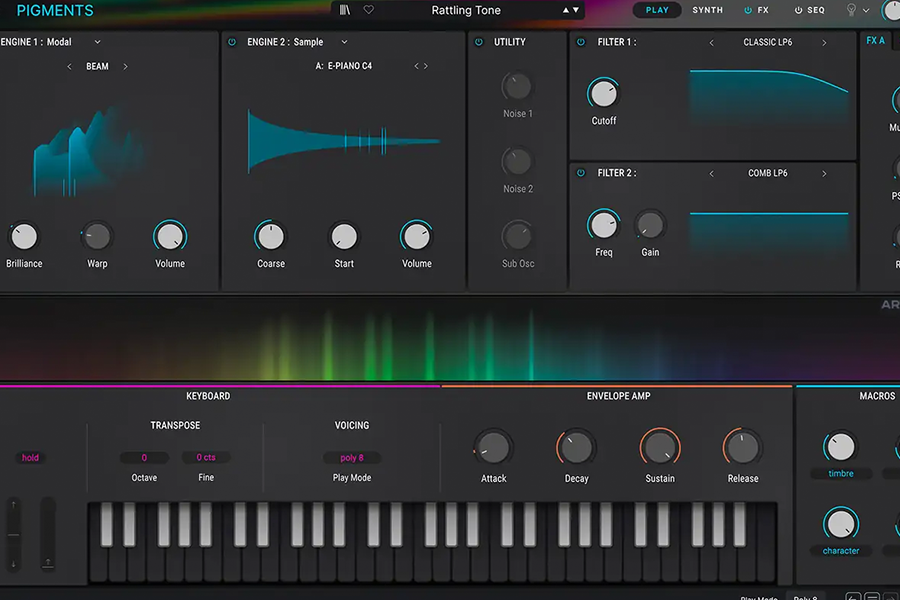Click the Filter 1 Cutoff knob
The height and width of the screenshot is (600, 900).
point(604,94)
